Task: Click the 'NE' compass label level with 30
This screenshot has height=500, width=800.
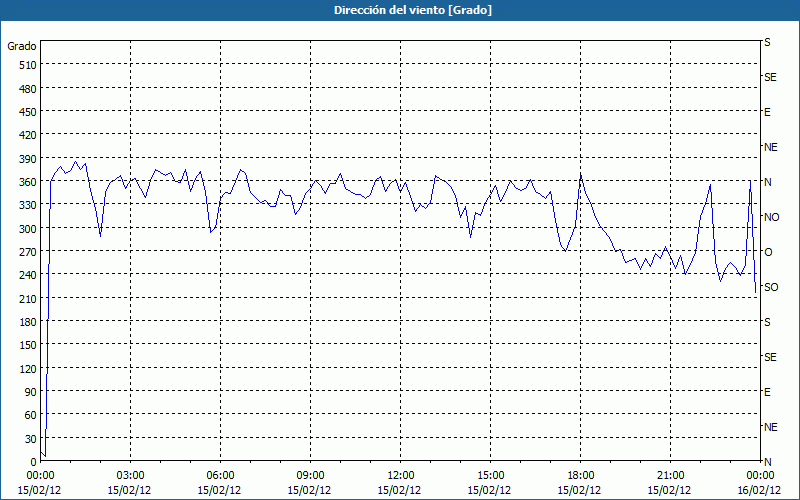Action: (770, 427)
